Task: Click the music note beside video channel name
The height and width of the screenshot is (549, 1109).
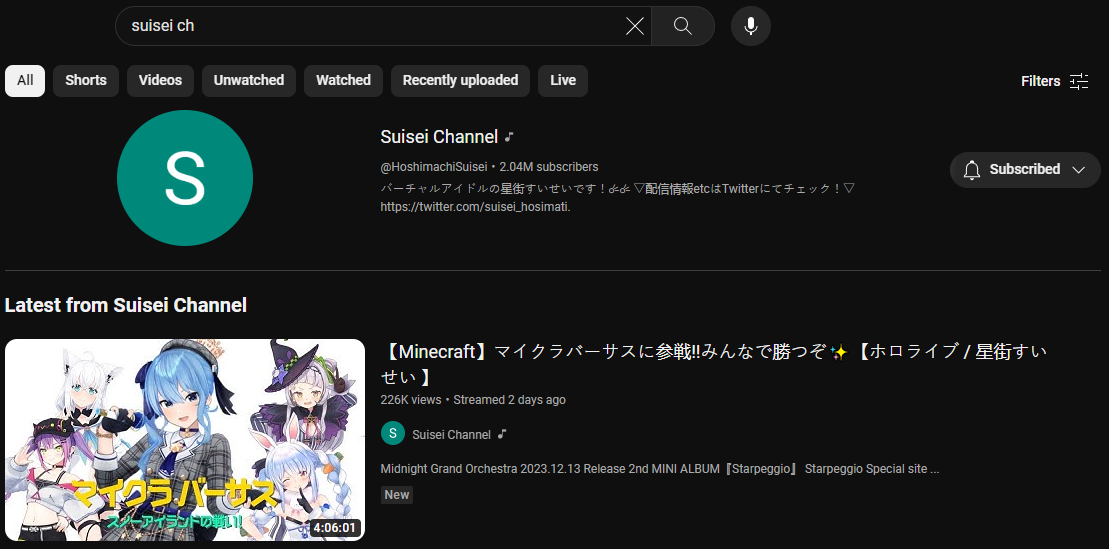Action: (501, 434)
